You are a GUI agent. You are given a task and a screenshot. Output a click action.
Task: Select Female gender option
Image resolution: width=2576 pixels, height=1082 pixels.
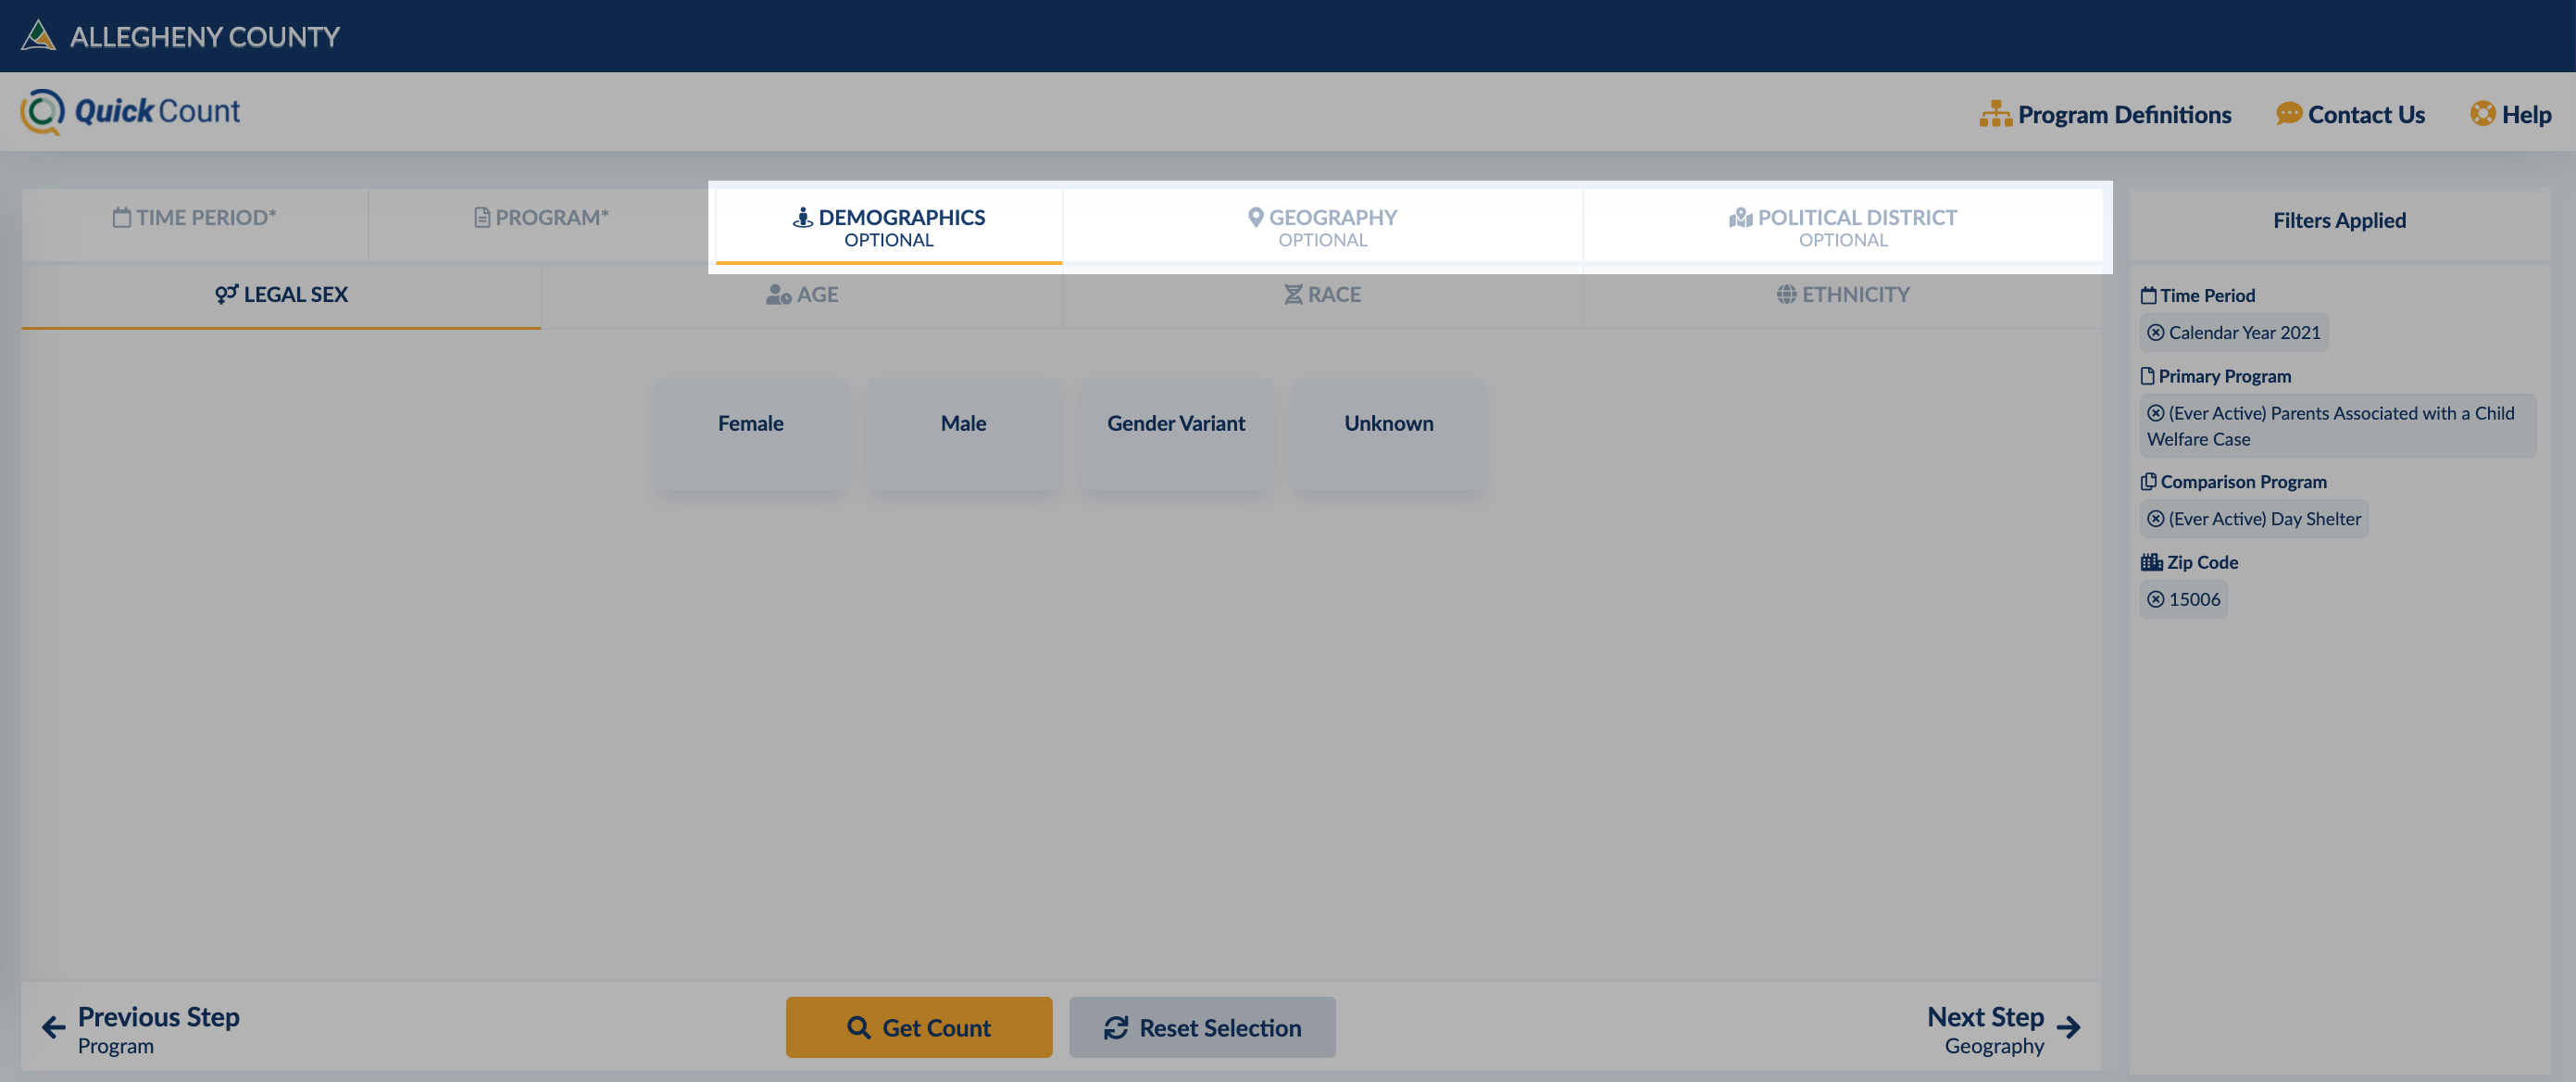click(x=749, y=422)
